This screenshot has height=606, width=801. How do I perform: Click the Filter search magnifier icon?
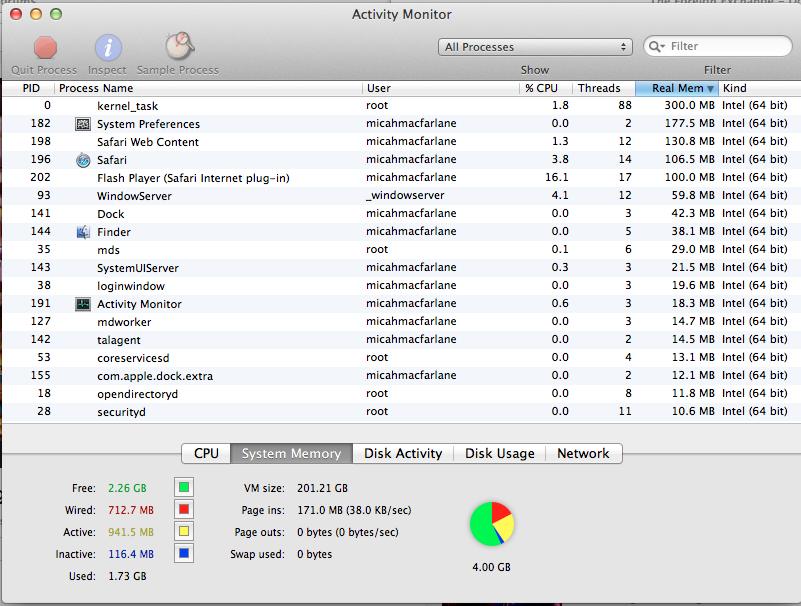pyautogui.click(x=656, y=46)
